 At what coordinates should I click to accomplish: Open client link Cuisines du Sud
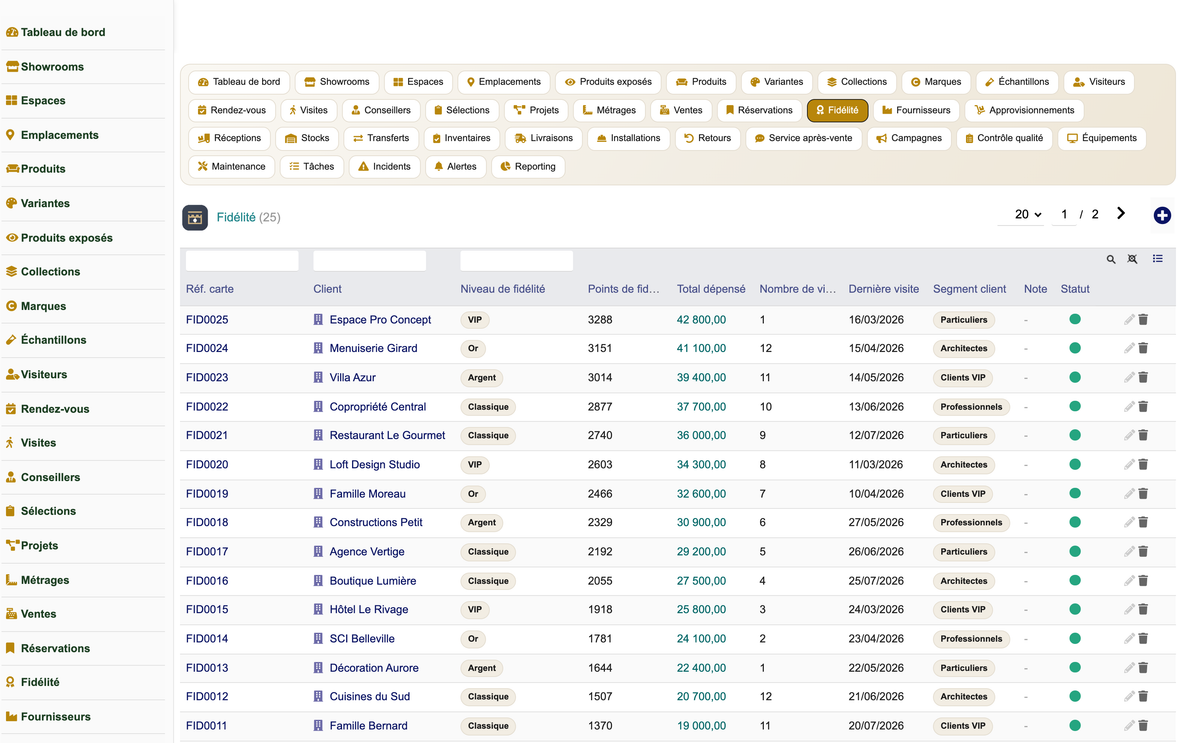370,697
